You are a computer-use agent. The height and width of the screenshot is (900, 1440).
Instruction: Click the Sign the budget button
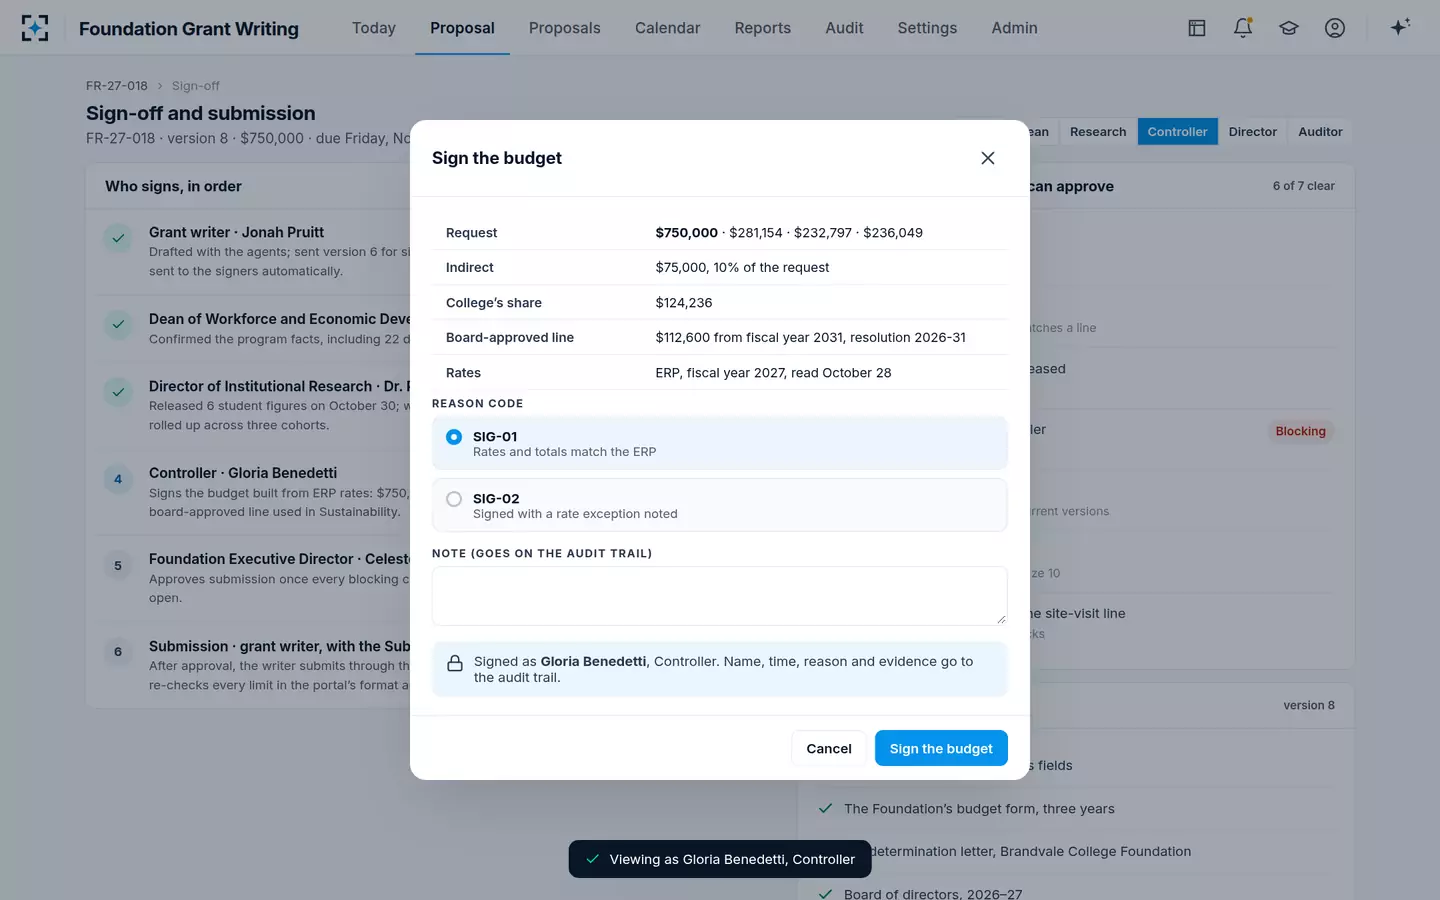(x=941, y=748)
